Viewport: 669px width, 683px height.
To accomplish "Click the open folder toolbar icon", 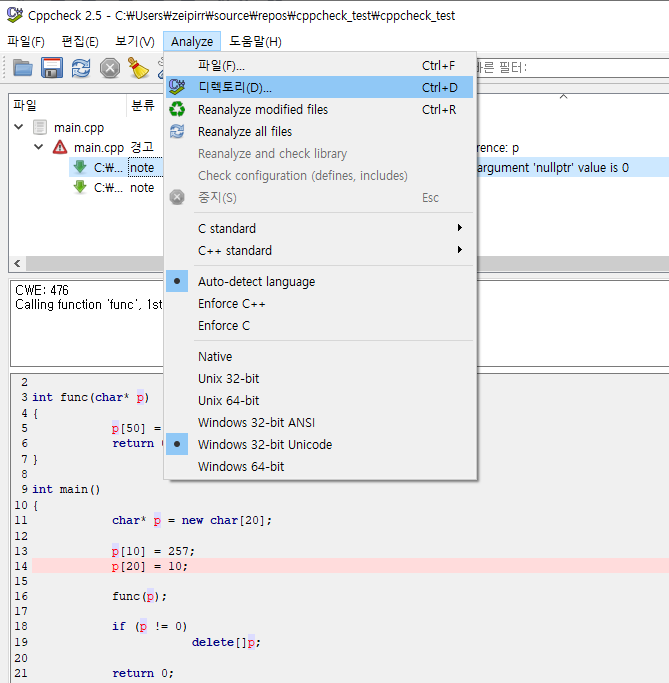I will click(23, 68).
